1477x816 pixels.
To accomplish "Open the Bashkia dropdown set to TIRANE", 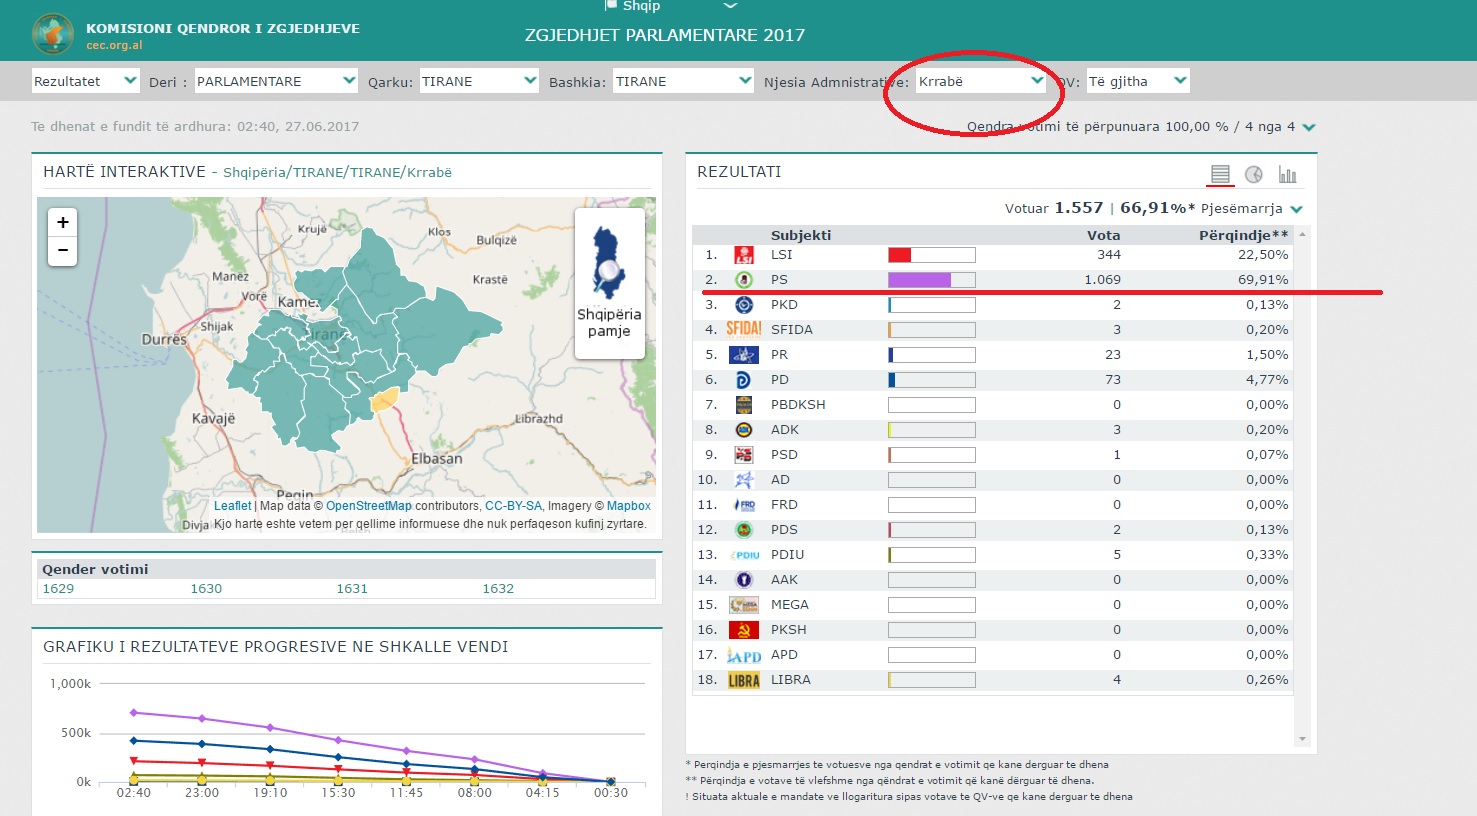I will coord(683,81).
